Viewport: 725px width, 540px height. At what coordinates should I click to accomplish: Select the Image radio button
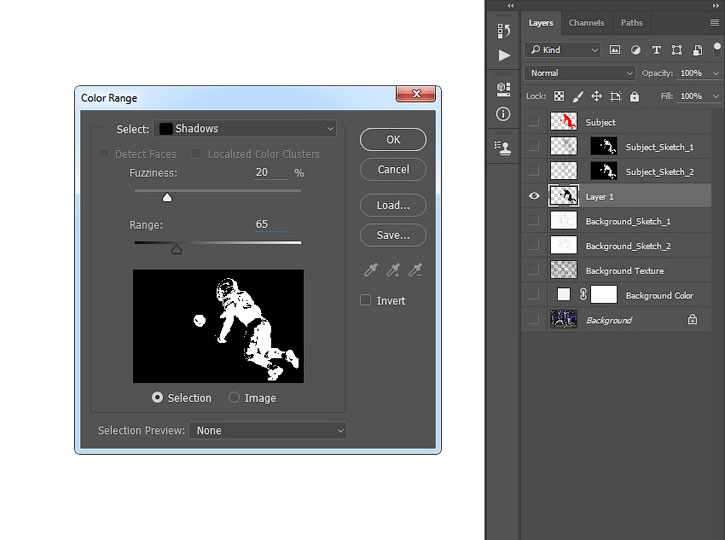tap(234, 397)
